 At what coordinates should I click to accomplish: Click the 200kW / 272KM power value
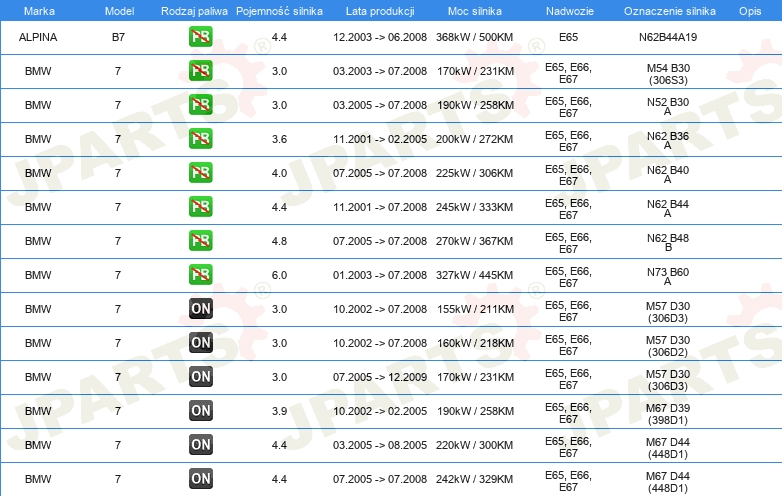click(474, 139)
